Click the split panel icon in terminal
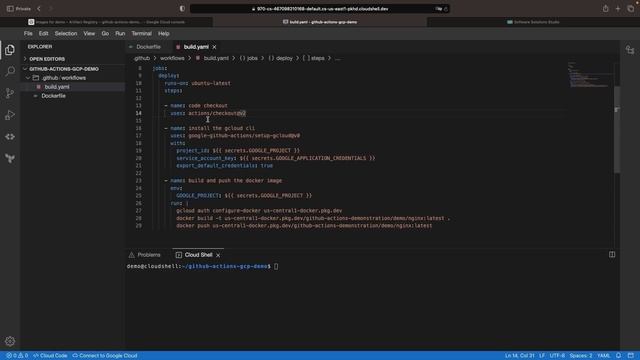 point(612,254)
